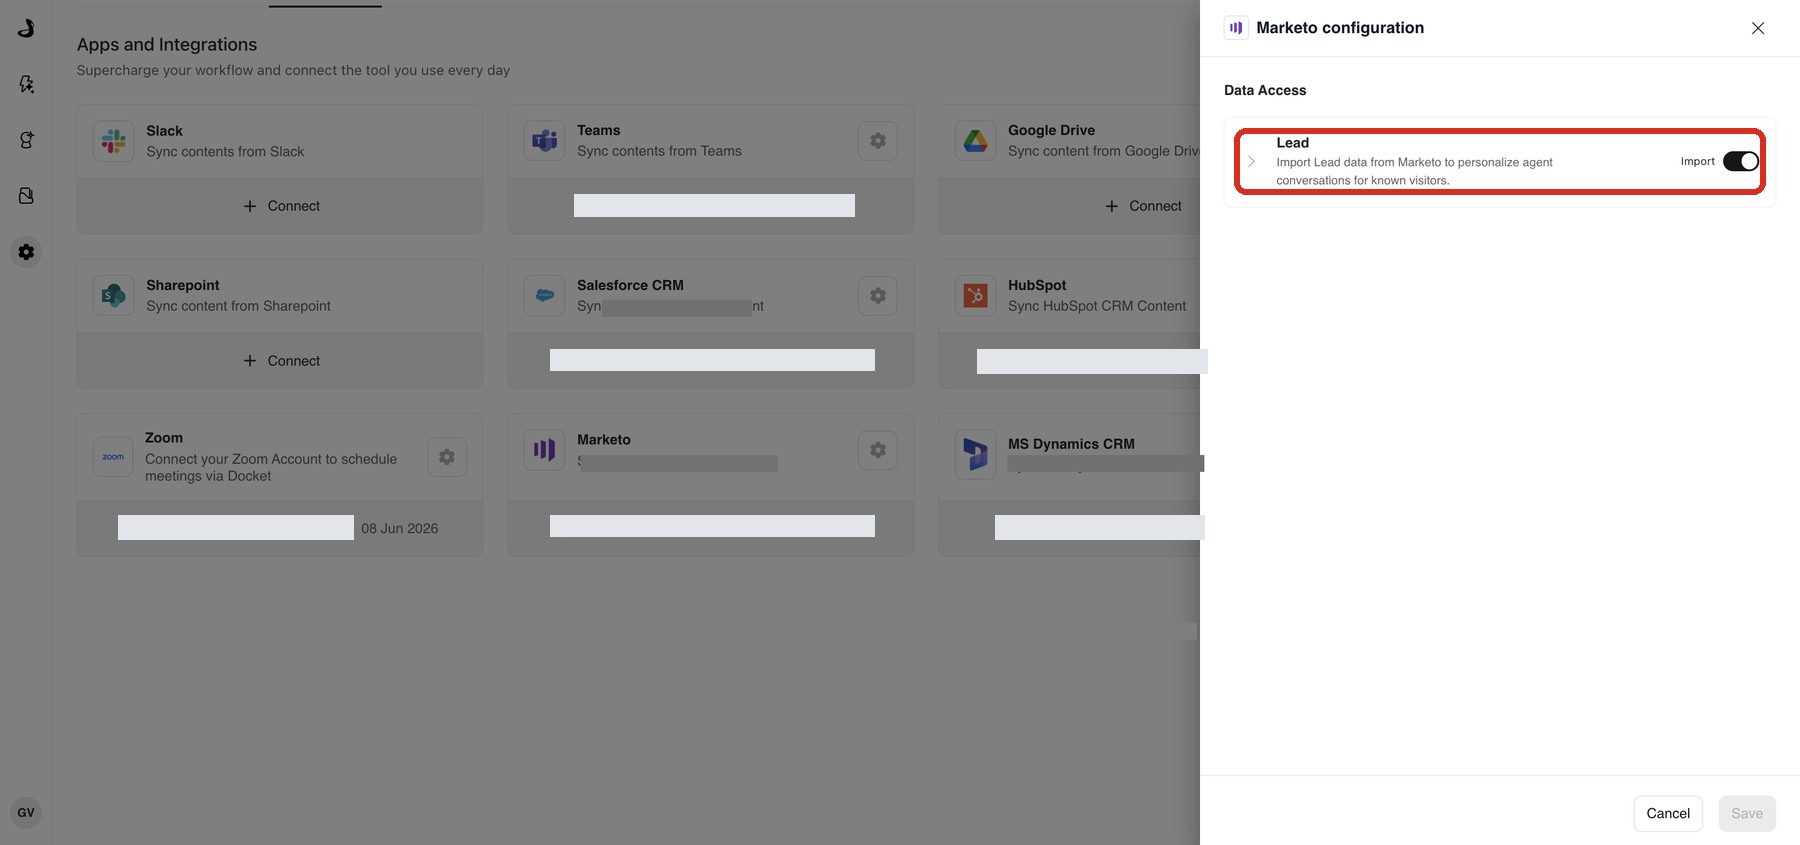Click the Zoom app icon

click(113, 457)
